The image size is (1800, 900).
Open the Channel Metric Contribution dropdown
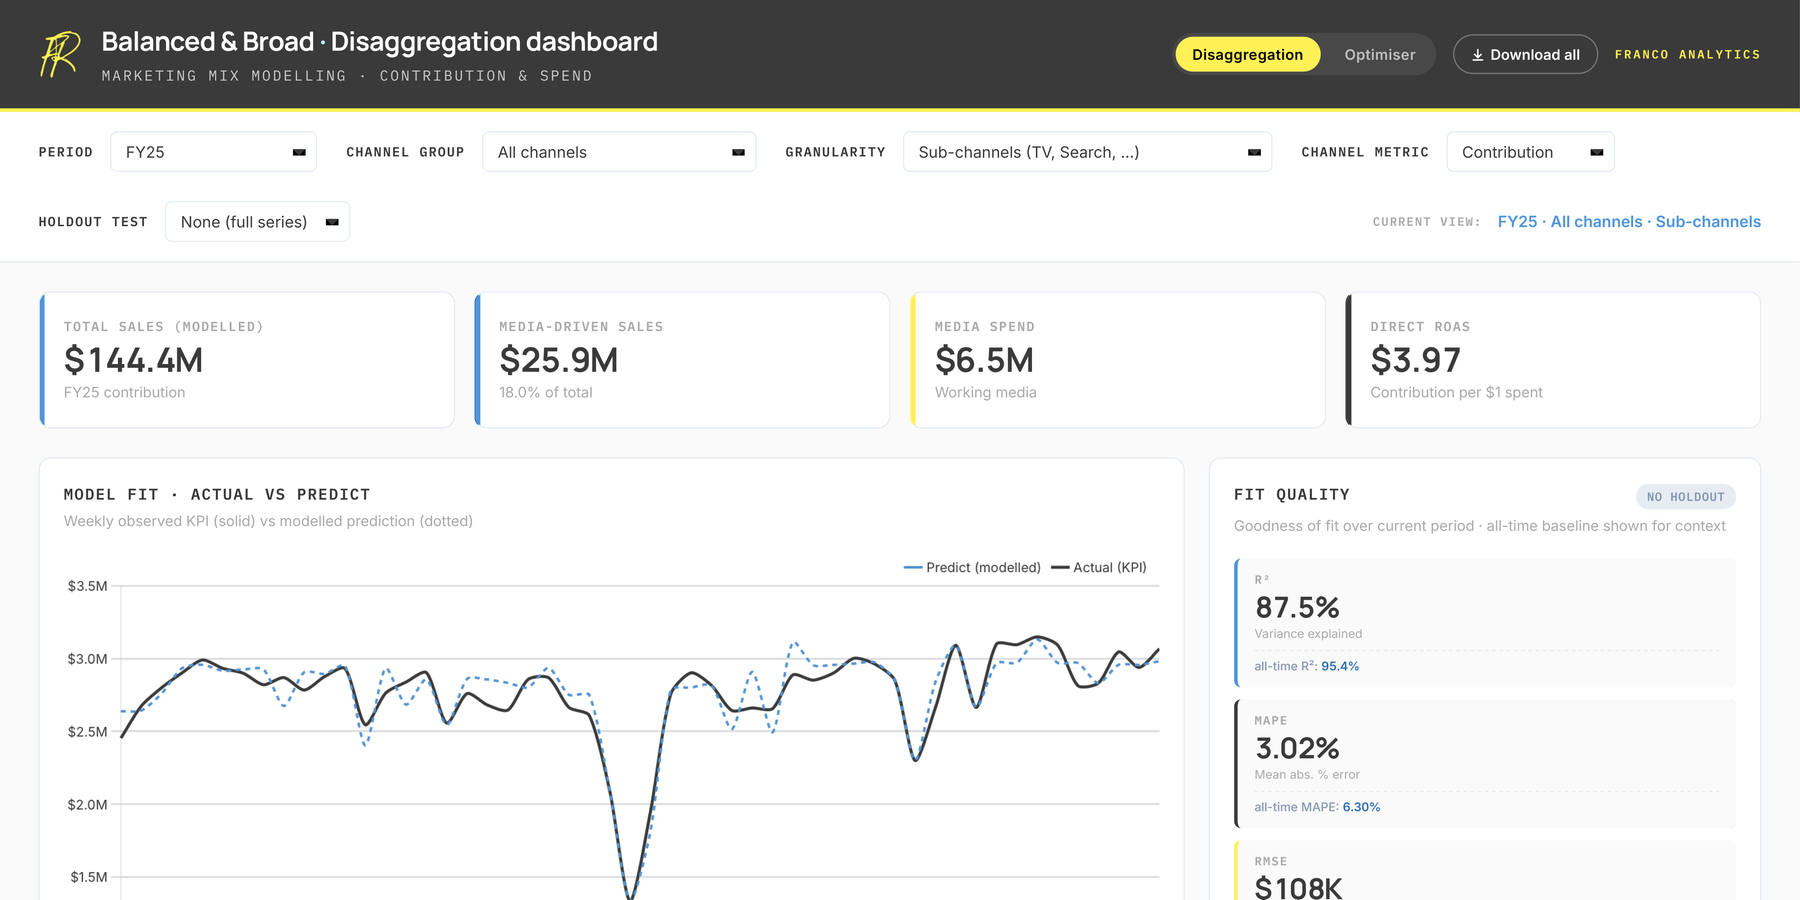click(1530, 152)
